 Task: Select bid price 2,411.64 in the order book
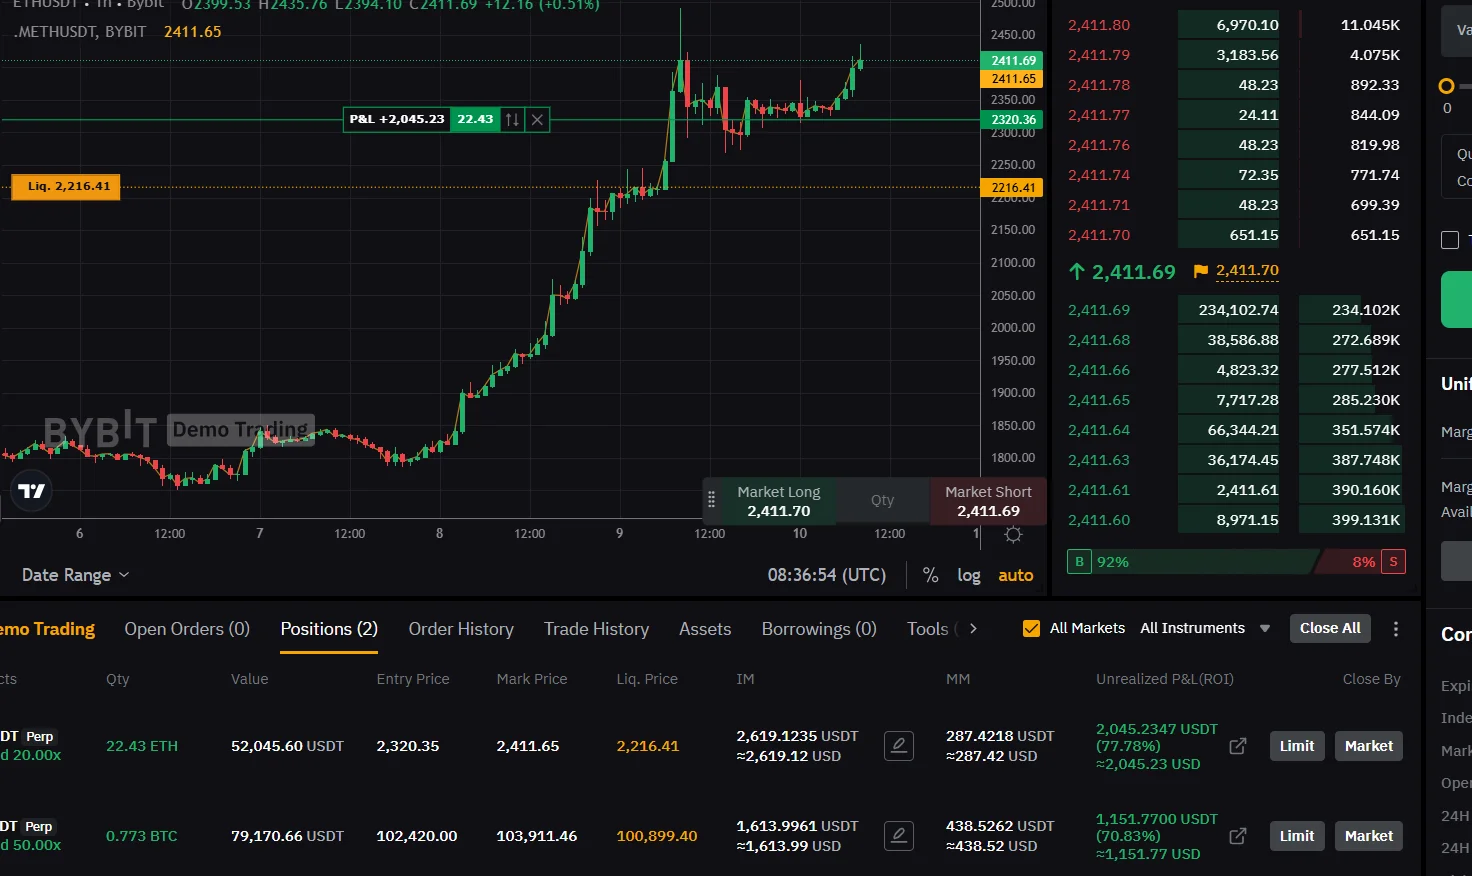[1099, 430]
